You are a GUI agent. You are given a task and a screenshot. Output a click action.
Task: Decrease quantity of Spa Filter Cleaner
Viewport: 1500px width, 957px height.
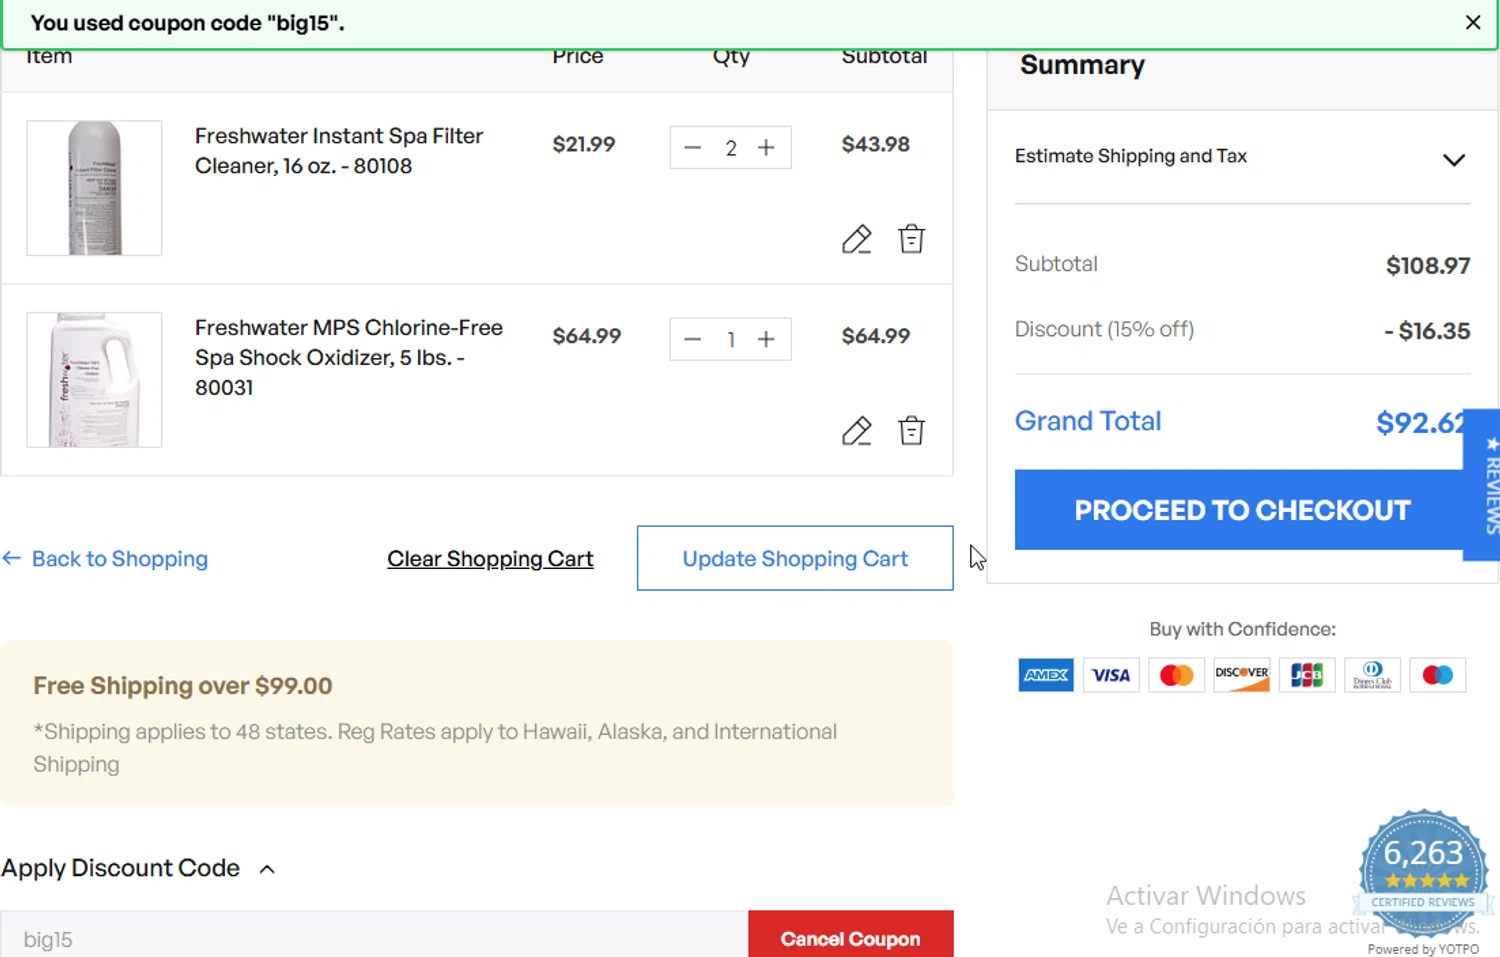pyautogui.click(x=692, y=148)
